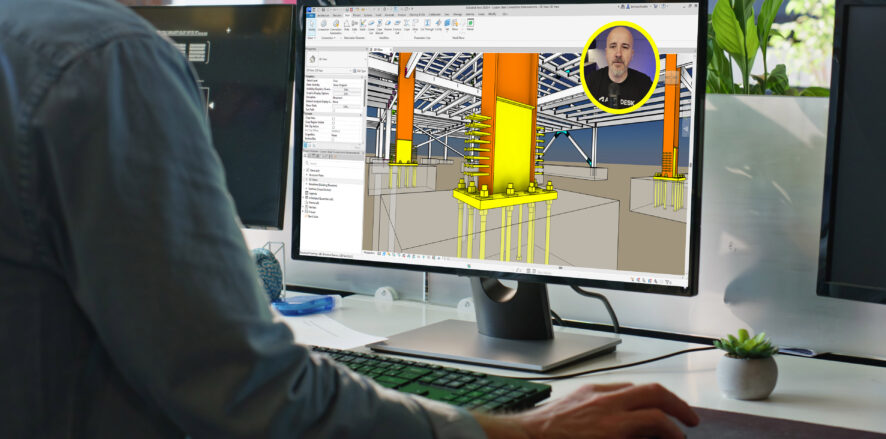Collapse the Graphics section in Properties
The height and width of the screenshot is (439, 886).
[x=362, y=77]
